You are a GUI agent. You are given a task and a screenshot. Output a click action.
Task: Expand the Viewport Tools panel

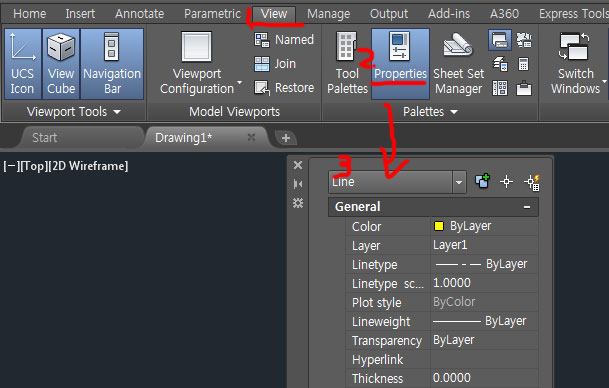74,112
